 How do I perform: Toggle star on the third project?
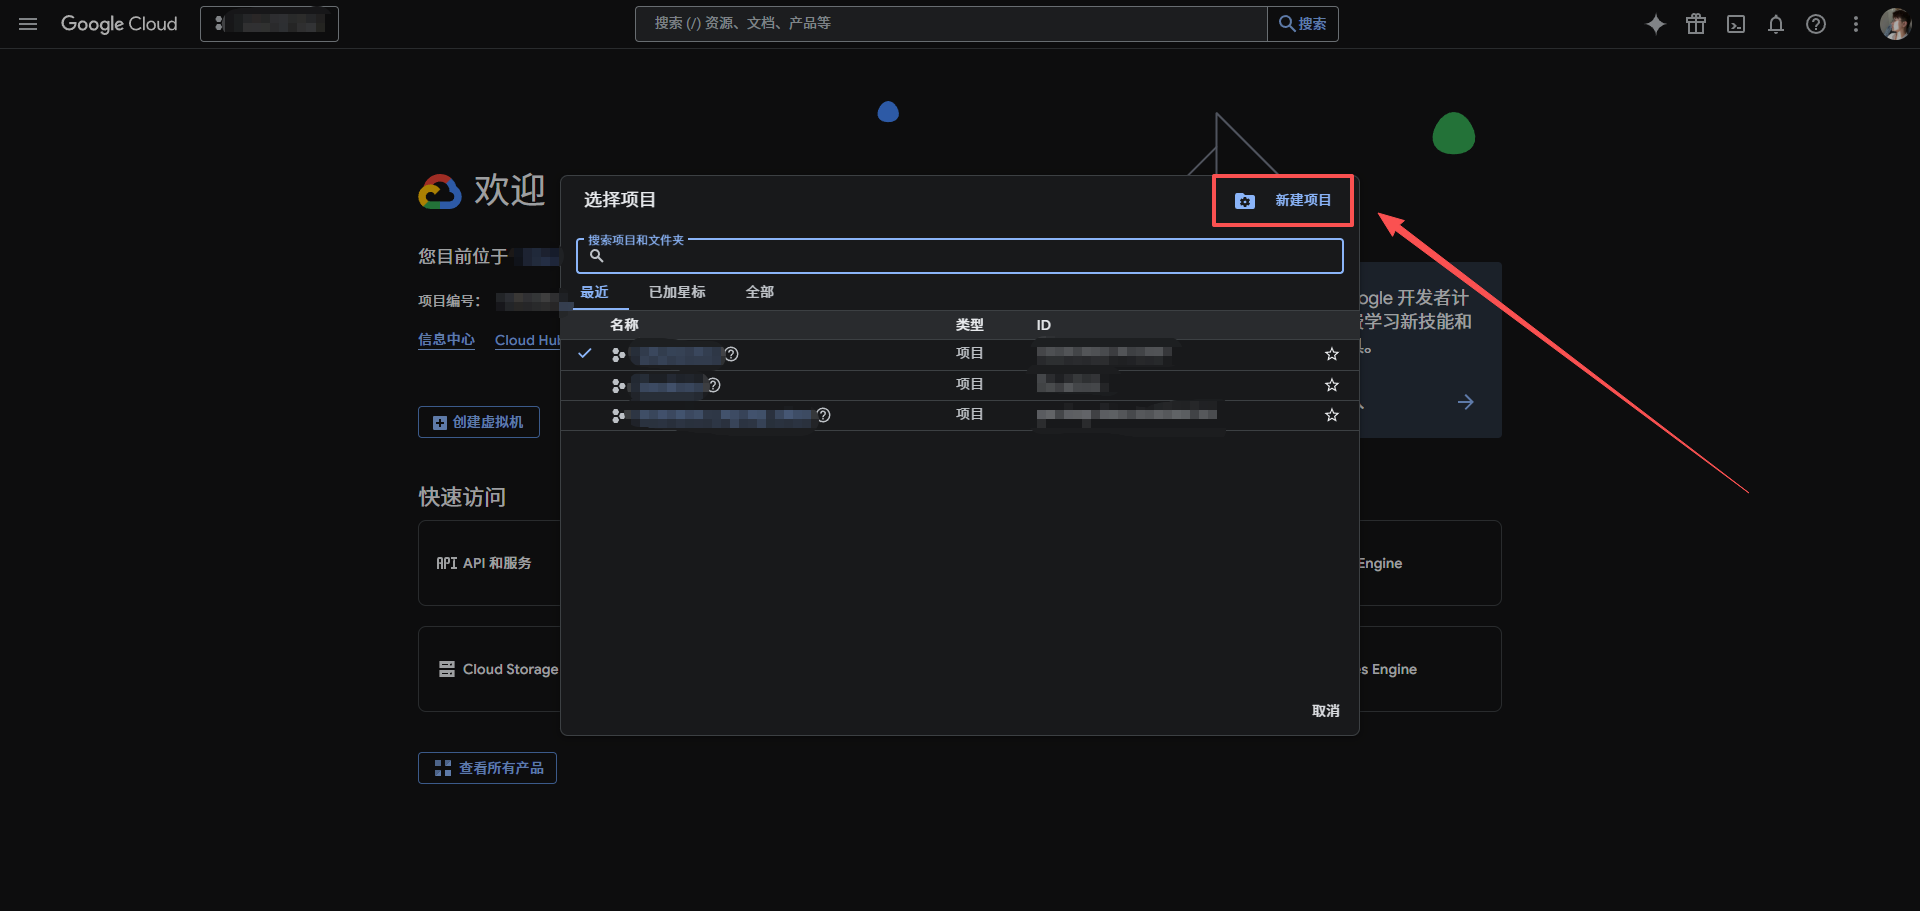coord(1332,415)
